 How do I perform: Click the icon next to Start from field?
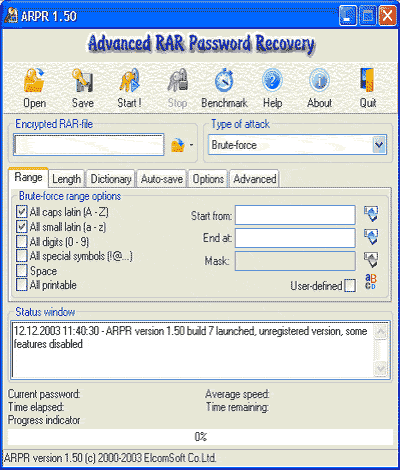click(x=371, y=214)
